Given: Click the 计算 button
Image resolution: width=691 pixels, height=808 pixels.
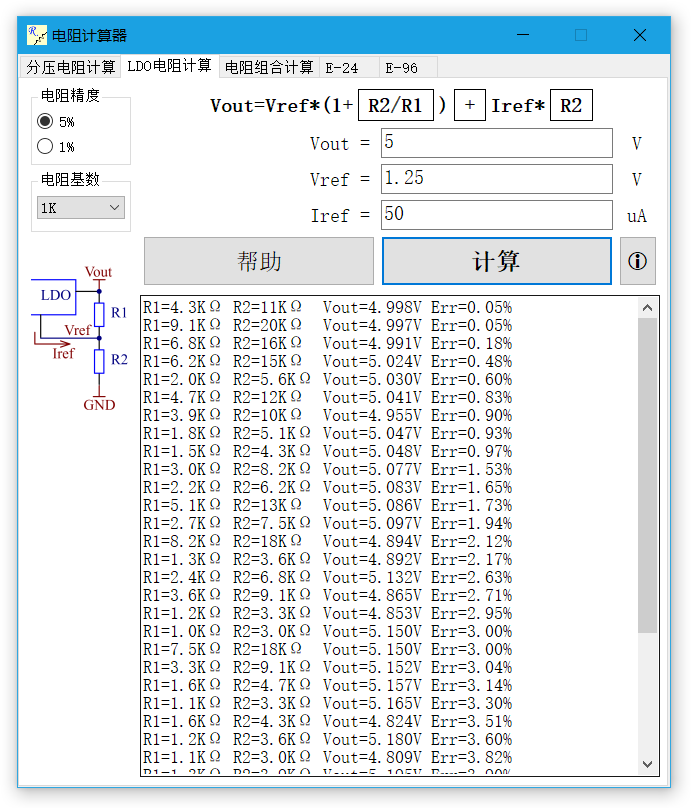Looking at the screenshot, I should tap(496, 261).
